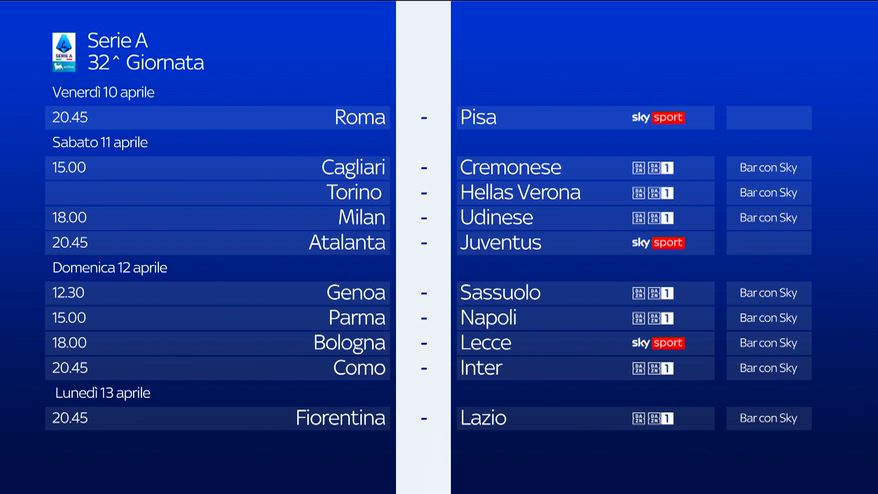The width and height of the screenshot is (878, 494).
Task: Click the Fiorentina team name
Action: [x=340, y=418]
